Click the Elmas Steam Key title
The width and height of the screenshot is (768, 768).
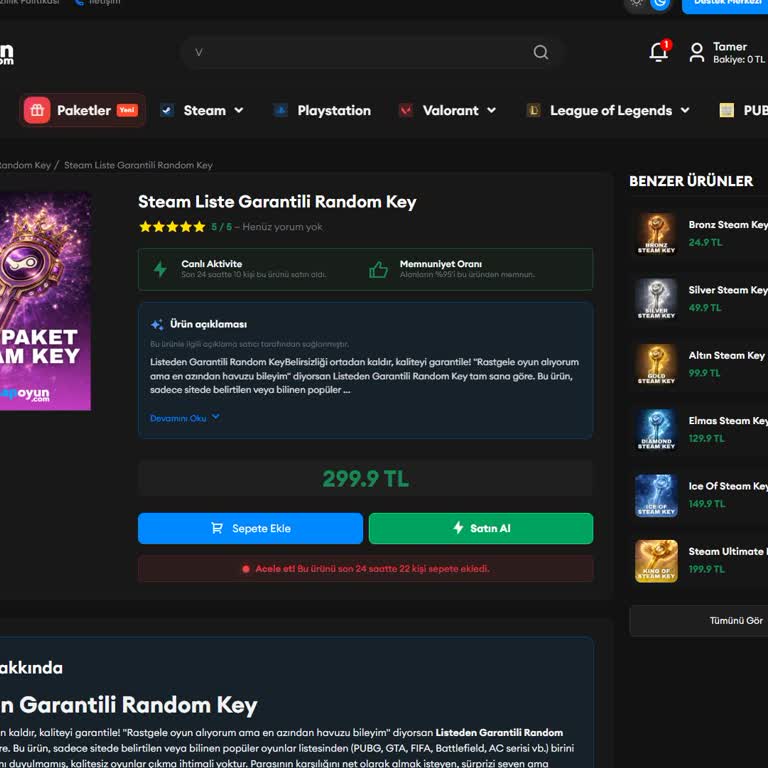click(728, 420)
